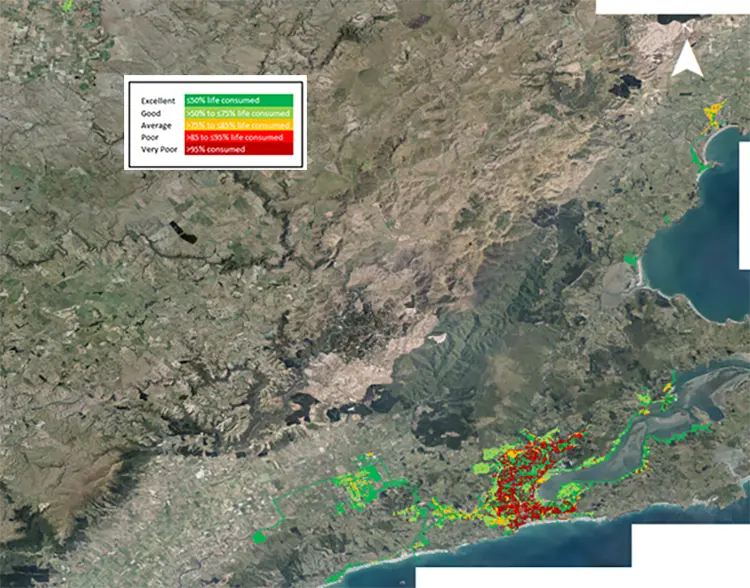Click the white blank box at bottom right
The width and height of the screenshot is (750, 588).
(x=690, y=555)
